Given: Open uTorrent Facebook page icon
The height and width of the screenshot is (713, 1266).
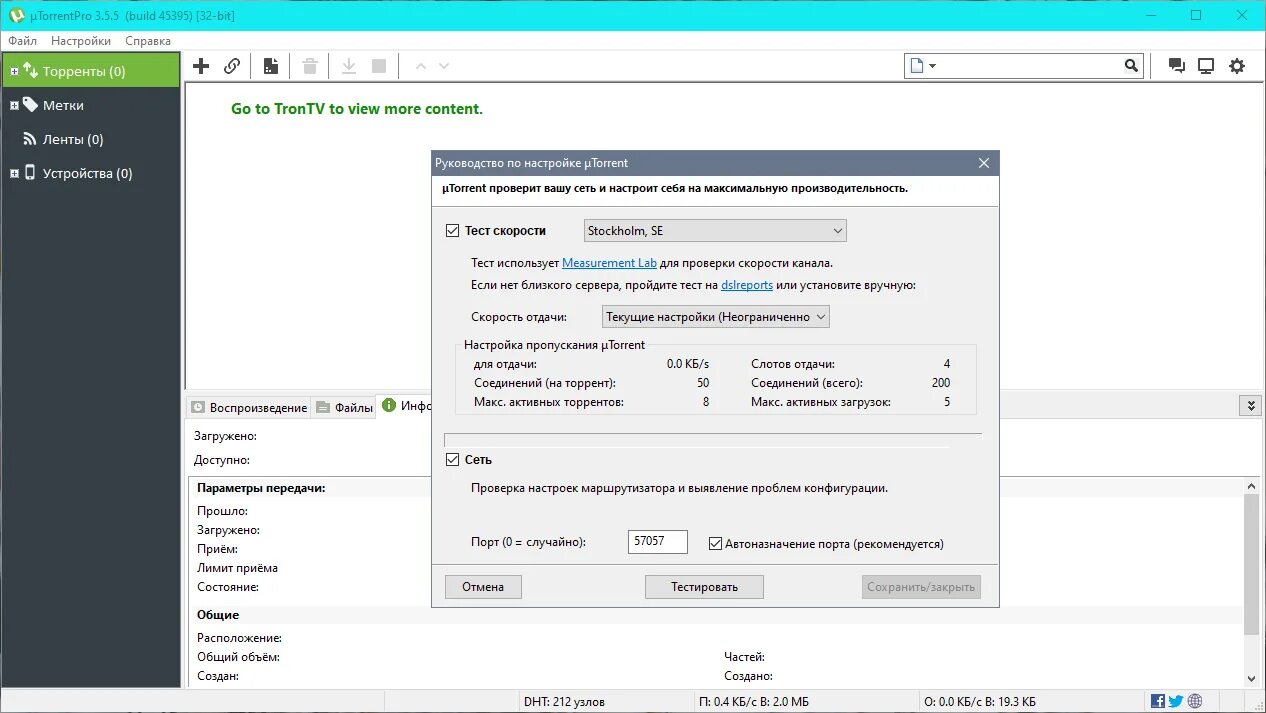Looking at the screenshot, I should pyautogui.click(x=1157, y=700).
